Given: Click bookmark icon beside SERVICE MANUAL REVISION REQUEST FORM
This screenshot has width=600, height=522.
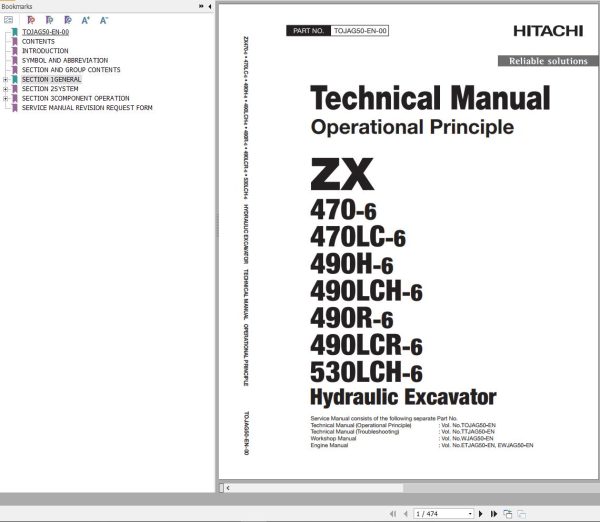Looking at the screenshot, I should tap(15, 108).
